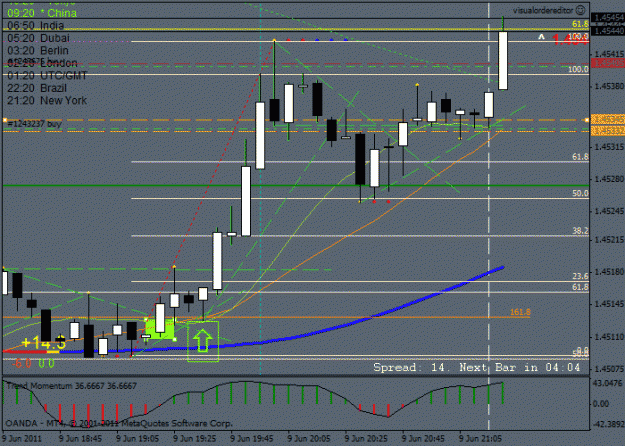This screenshot has width=625, height=446.
Task: Click the 9 Jun 20:45 time axis label
Action: [423, 438]
